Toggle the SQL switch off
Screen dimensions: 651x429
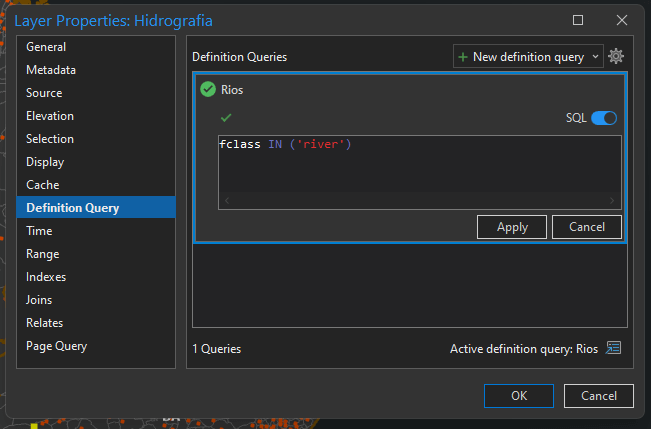coord(604,118)
